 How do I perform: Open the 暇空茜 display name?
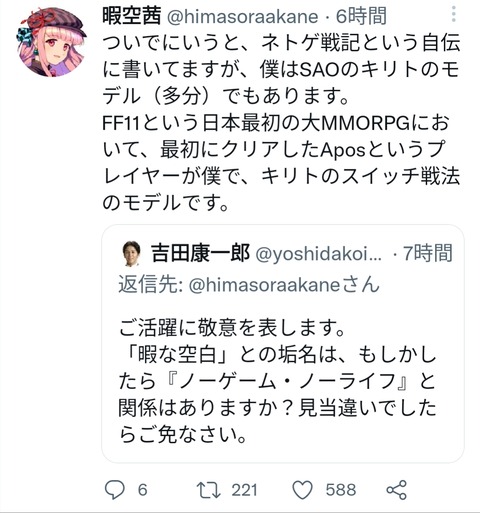point(132,16)
